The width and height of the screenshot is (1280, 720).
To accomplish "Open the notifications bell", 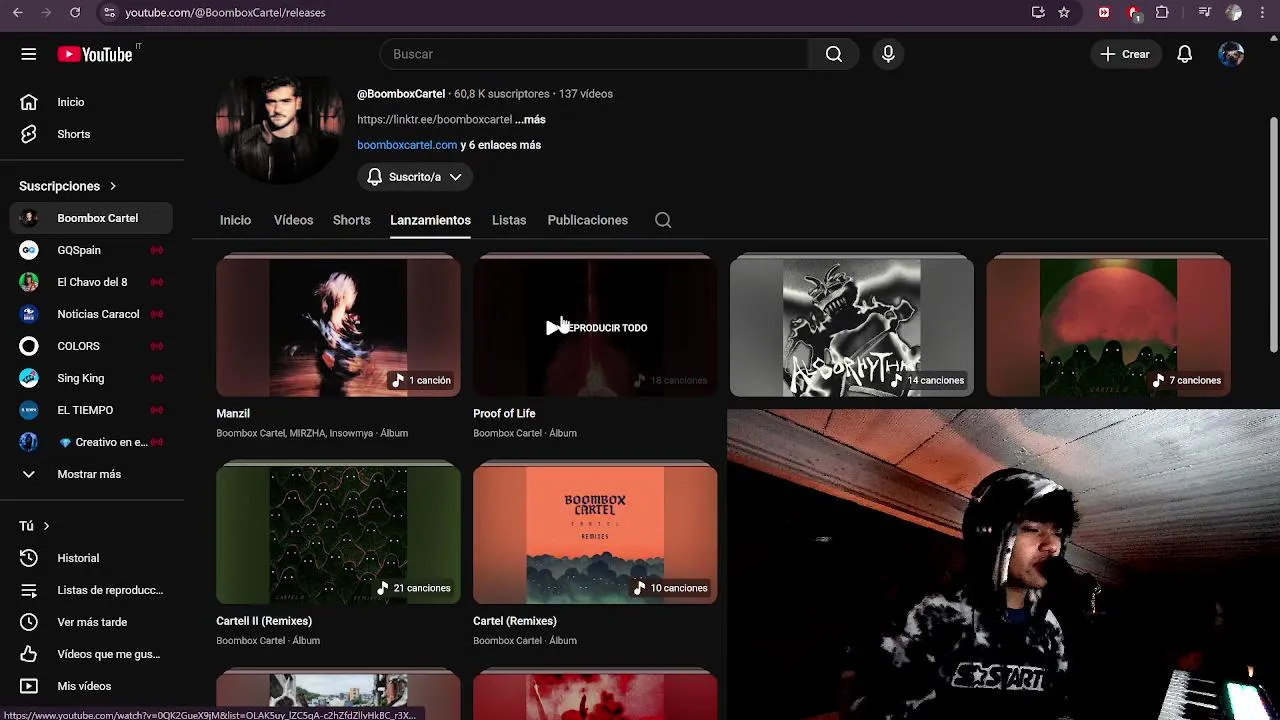I will [x=1184, y=54].
